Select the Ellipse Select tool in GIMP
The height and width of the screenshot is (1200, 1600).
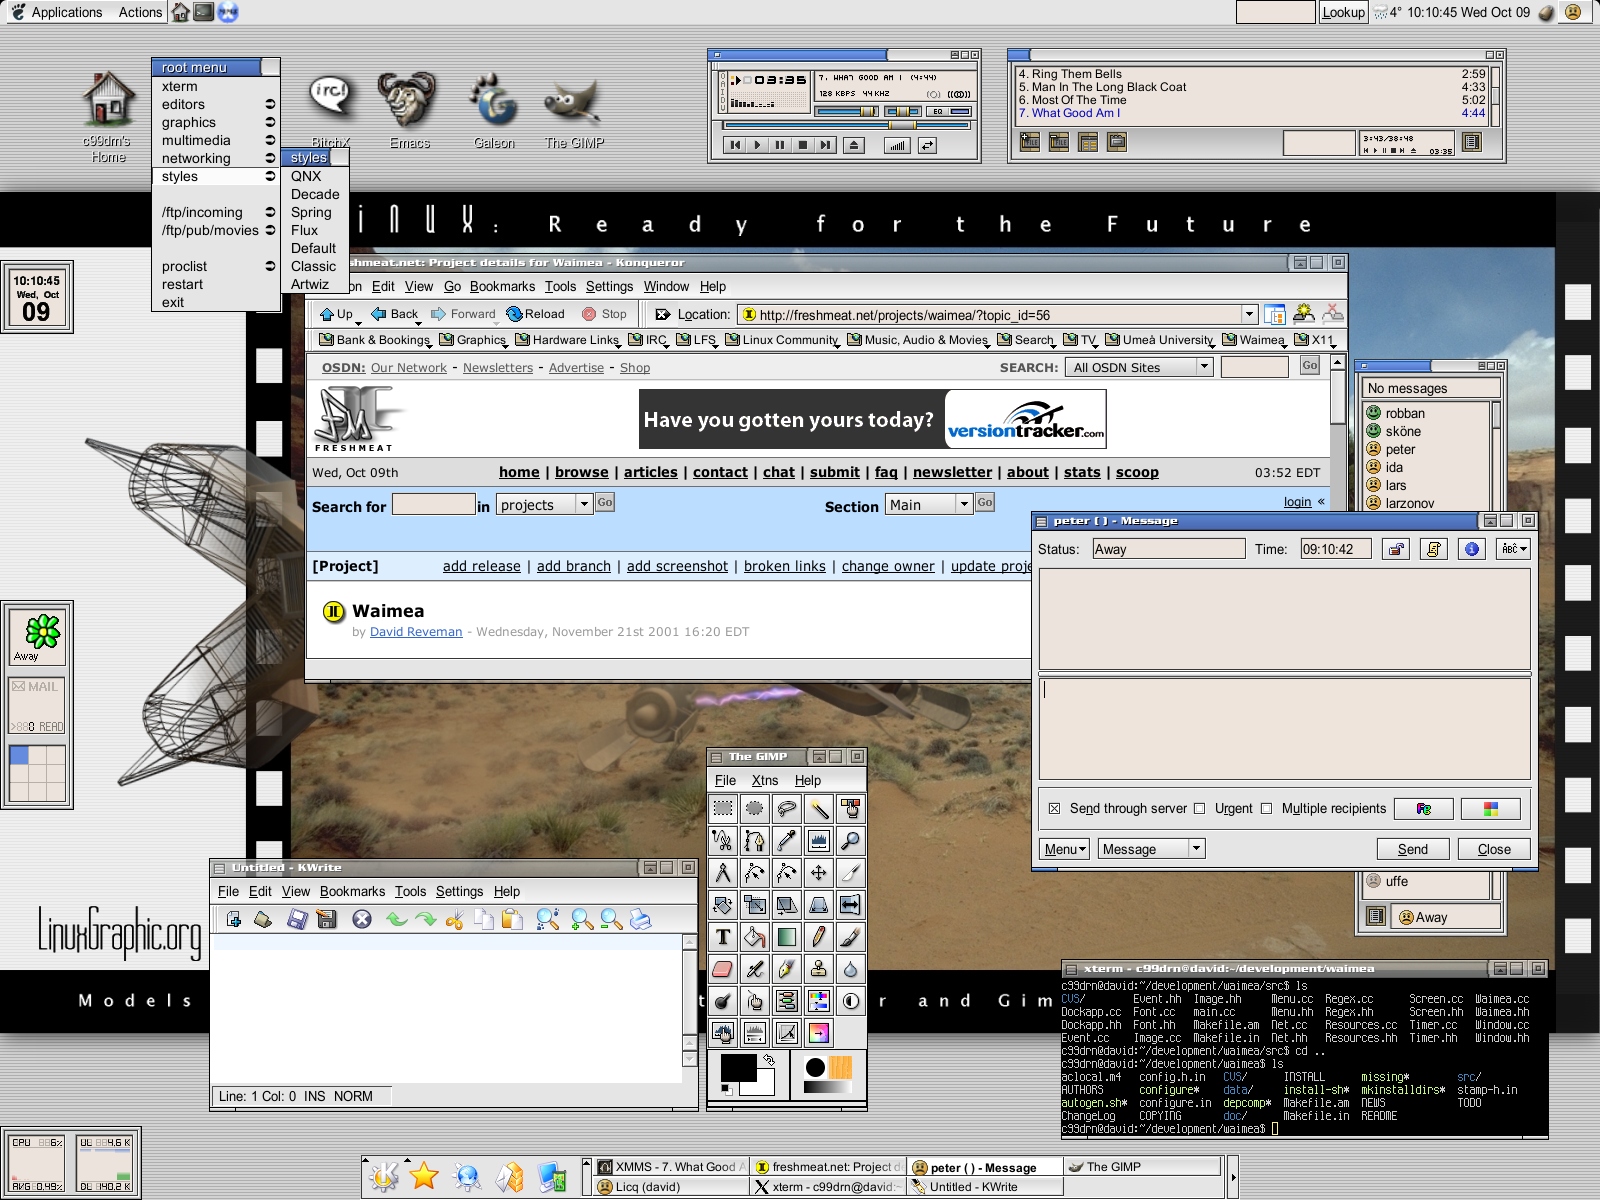(x=755, y=808)
